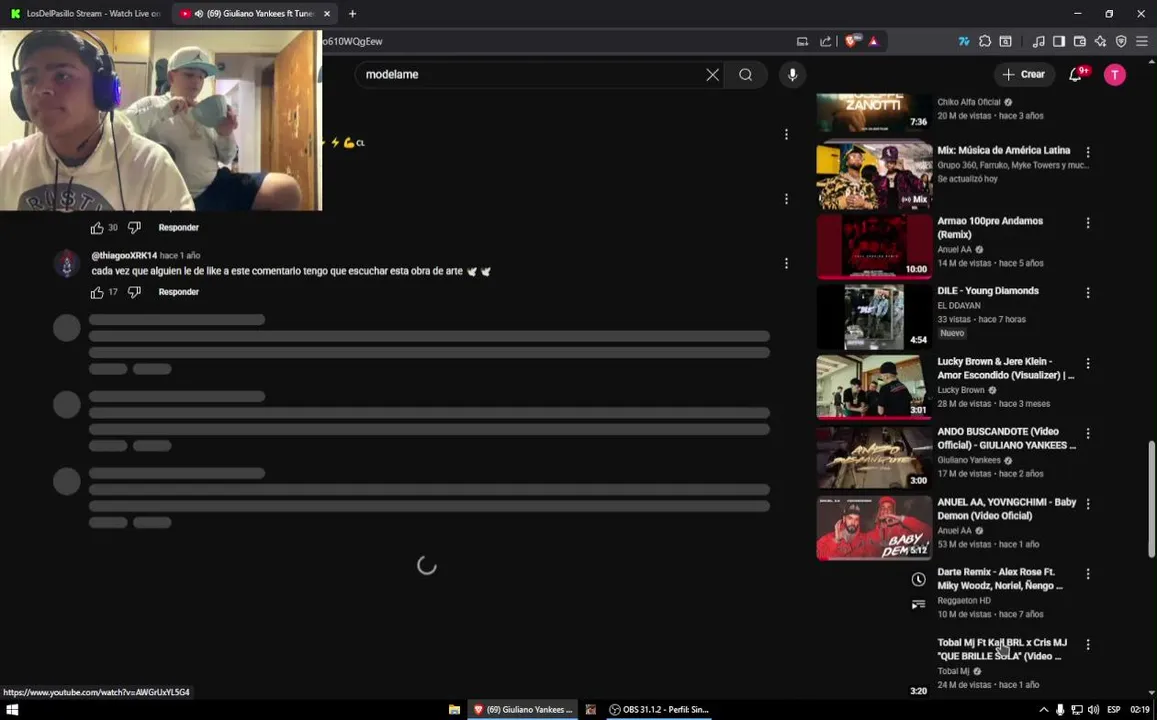Image resolution: width=1157 pixels, height=720 pixels.
Task: Reply to the comment with 30 likes
Action: (x=179, y=228)
